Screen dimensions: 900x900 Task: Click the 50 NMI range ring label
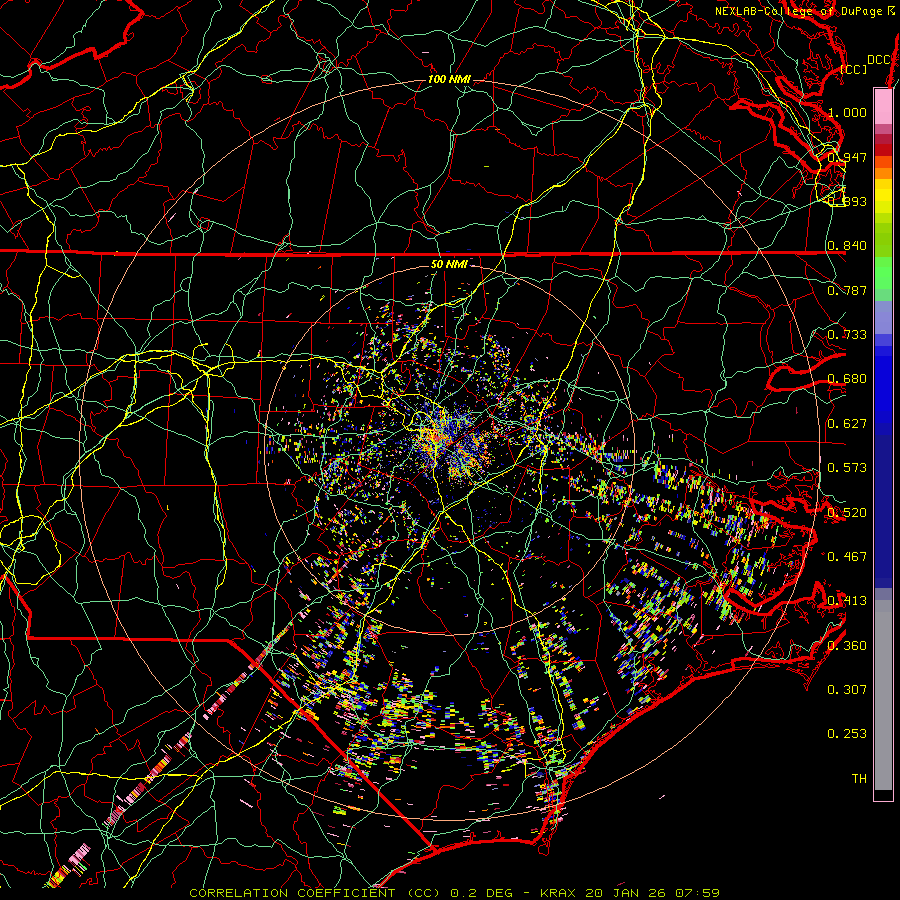pyautogui.click(x=449, y=264)
